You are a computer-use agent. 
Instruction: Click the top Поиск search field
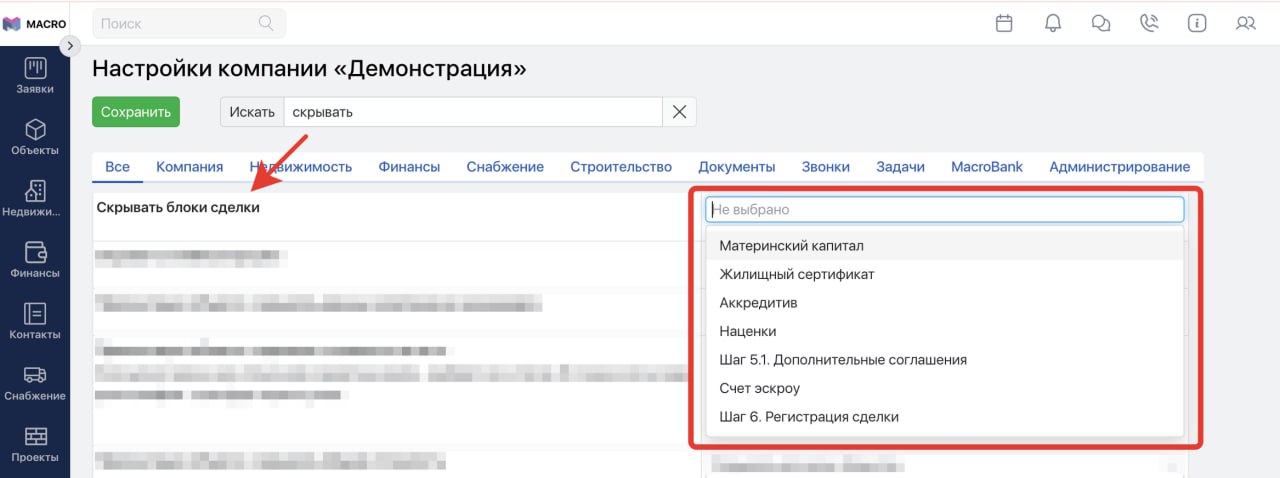[x=178, y=23]
